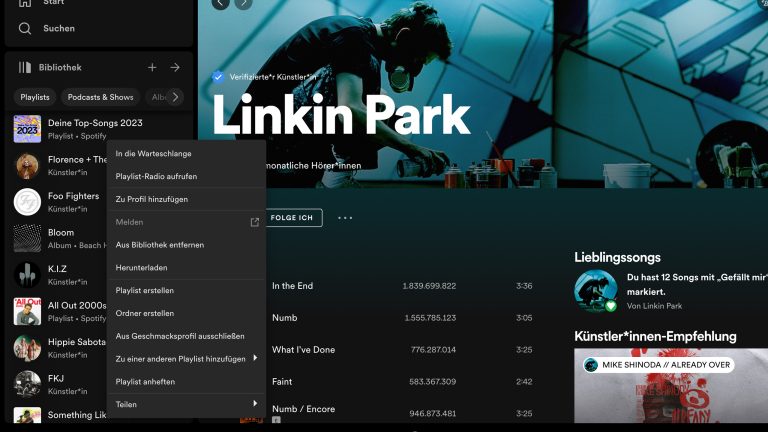Choose Playlist erstellen
The height and width of the screenshot is (432, 768).
point(186,290)
